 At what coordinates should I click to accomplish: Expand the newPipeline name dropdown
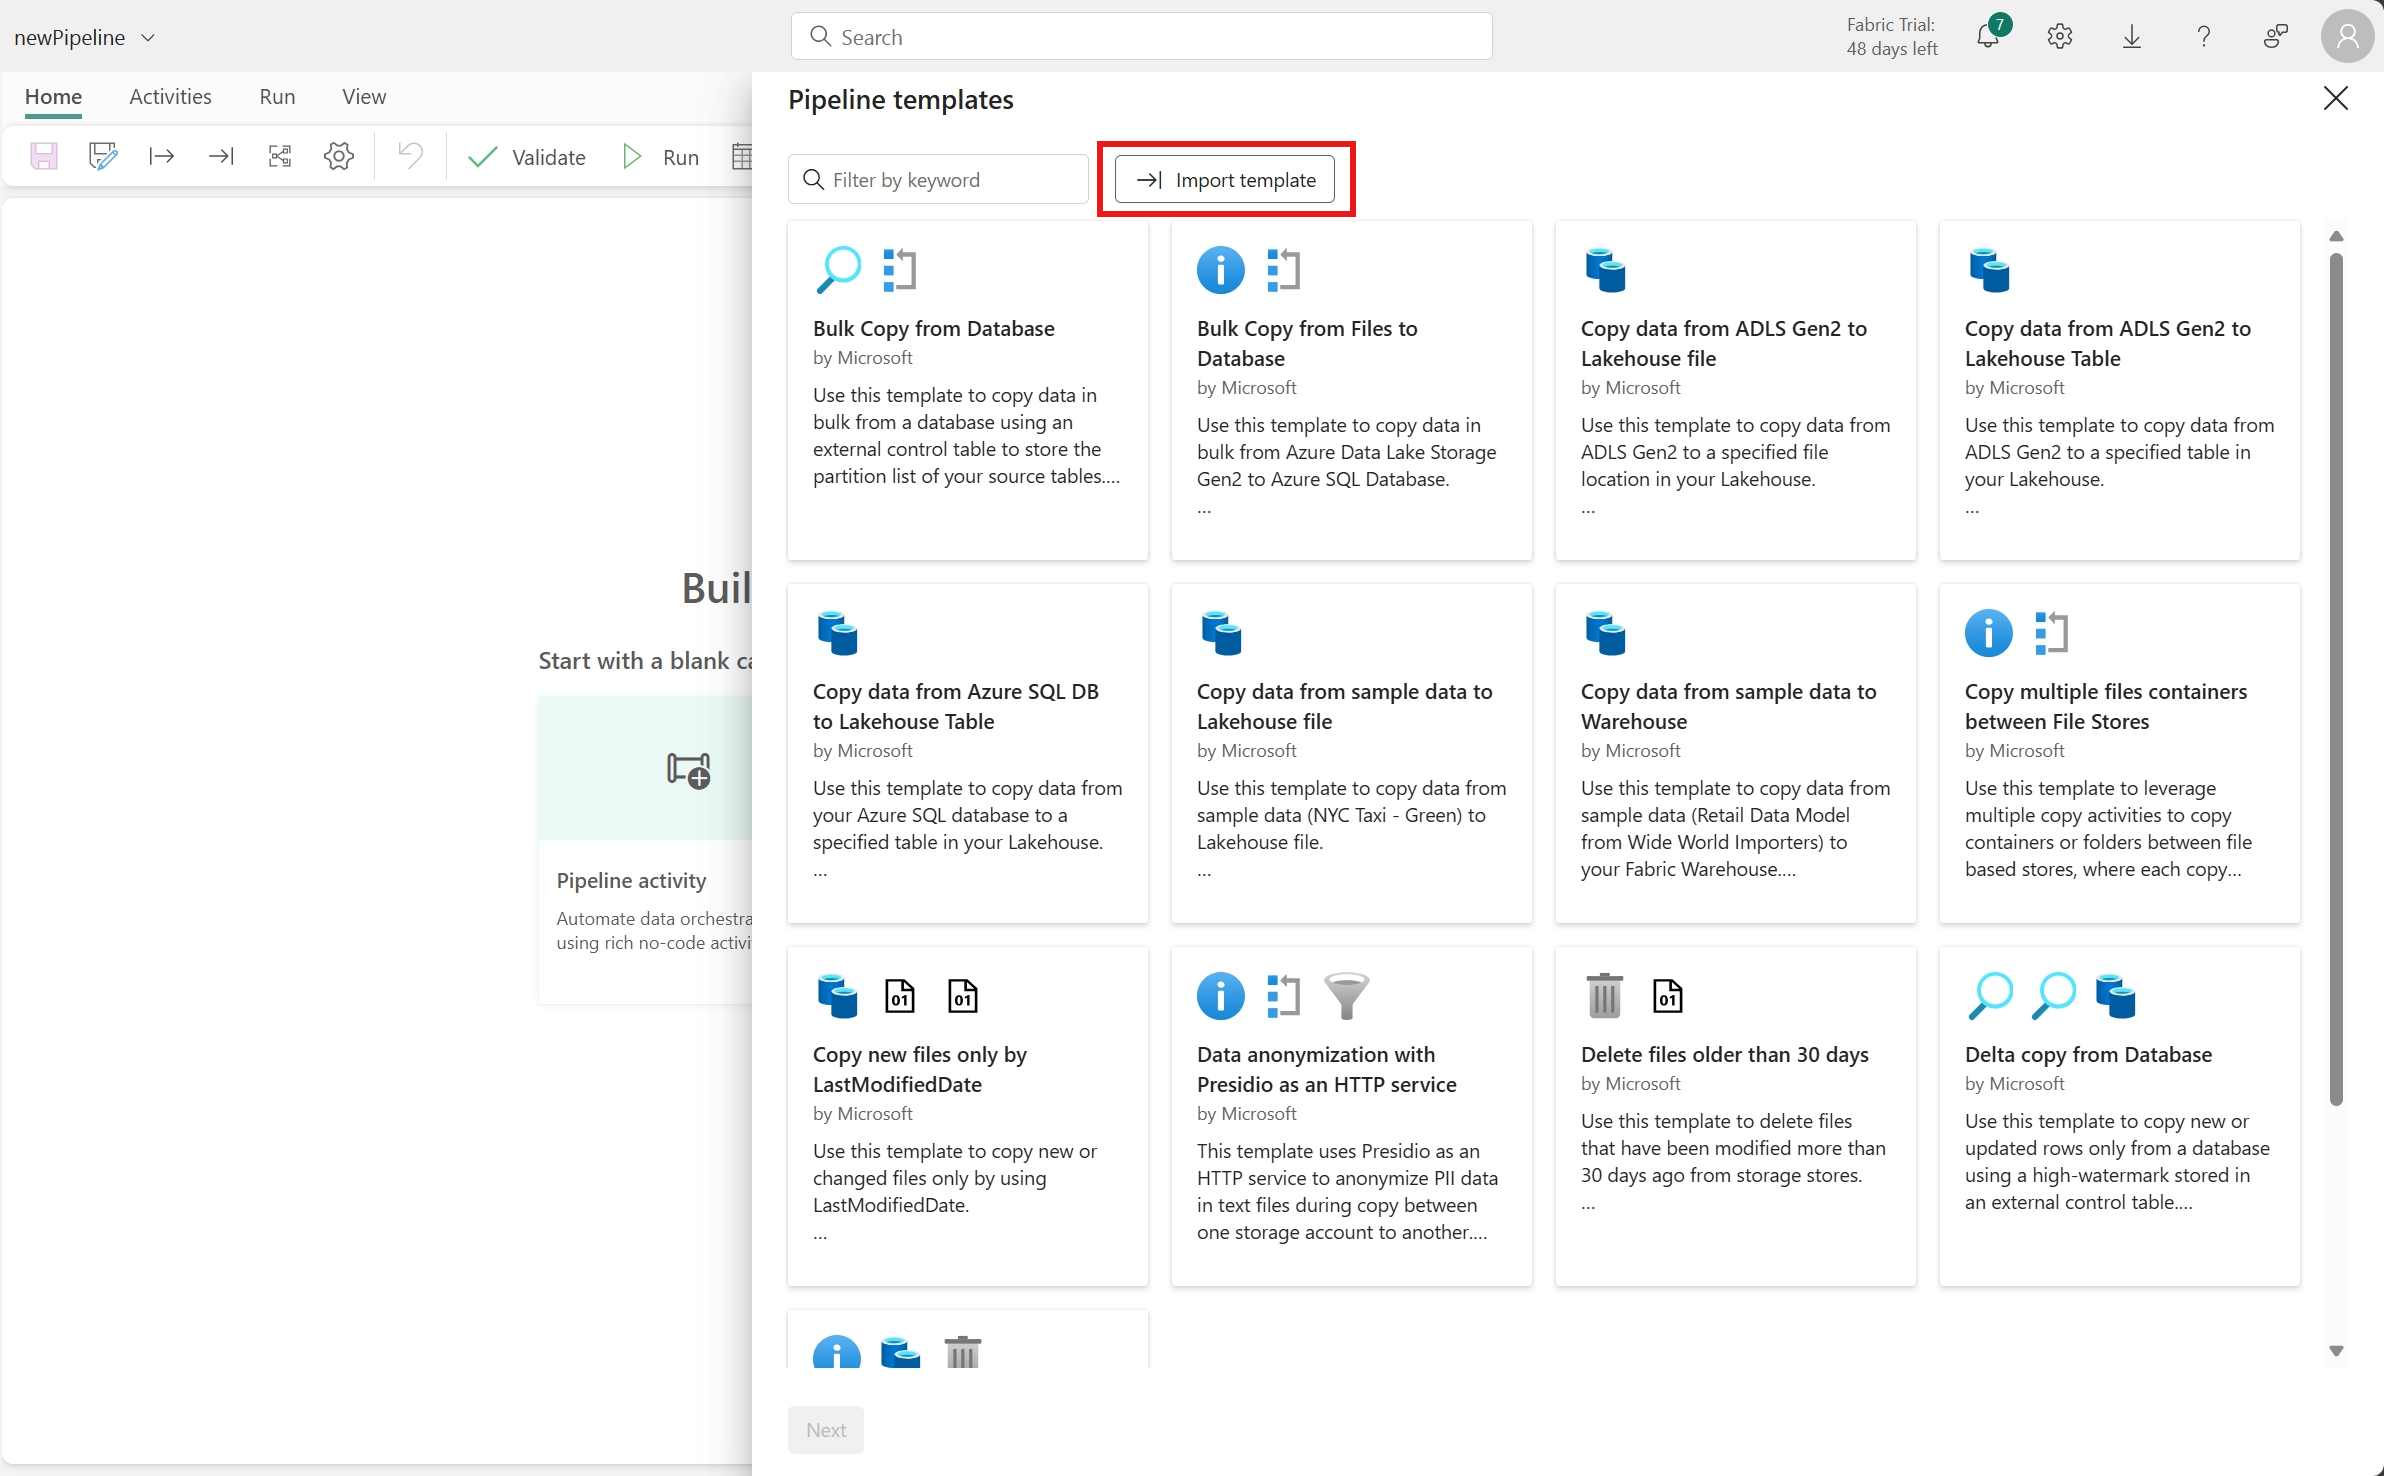click(148, 38)
